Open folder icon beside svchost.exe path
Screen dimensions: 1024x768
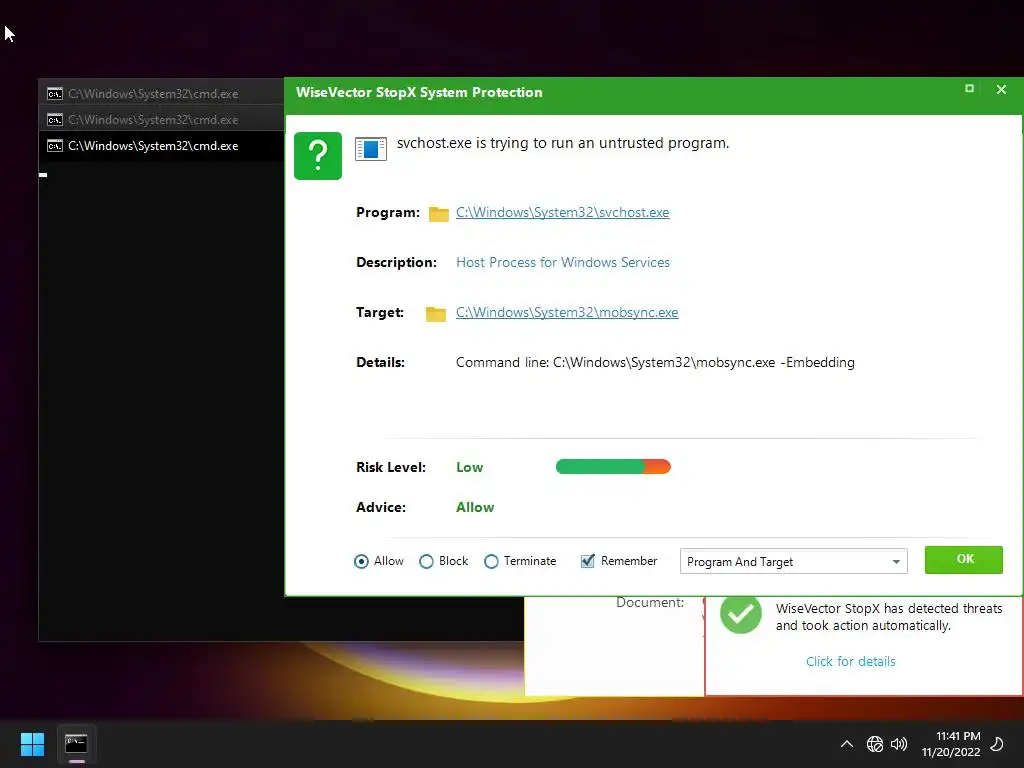438,214
